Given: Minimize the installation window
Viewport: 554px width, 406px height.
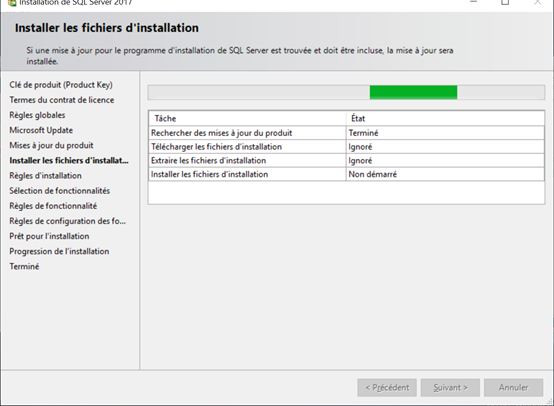Looking at the screenshot, I should point(473,2).
